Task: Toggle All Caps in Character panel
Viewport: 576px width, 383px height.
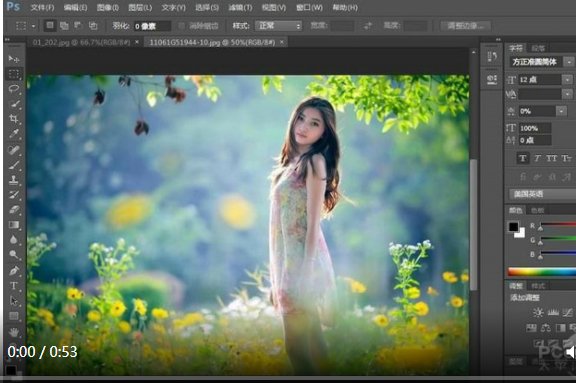Action: 551,158
